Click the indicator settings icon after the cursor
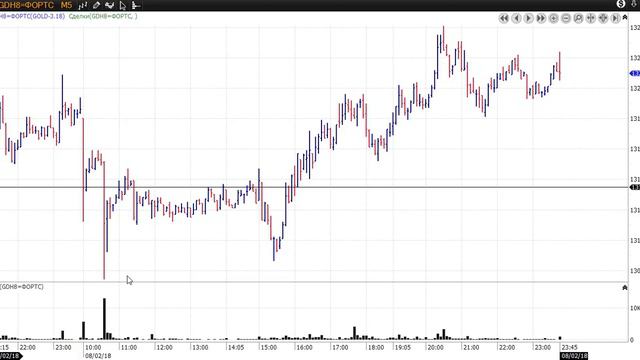 pos(136,5)
